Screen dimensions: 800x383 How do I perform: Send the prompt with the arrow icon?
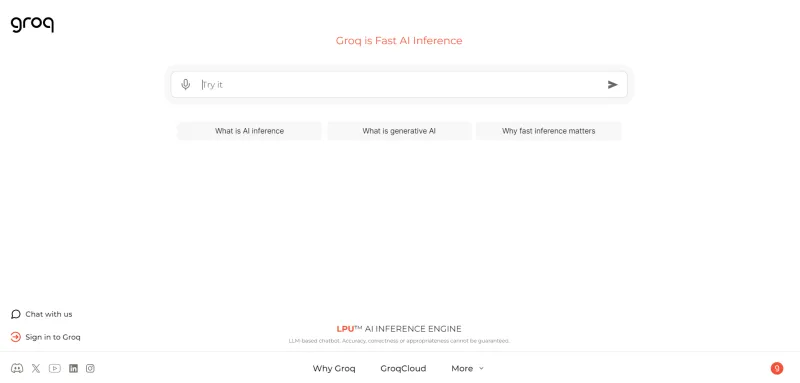(x=612, y=85)
